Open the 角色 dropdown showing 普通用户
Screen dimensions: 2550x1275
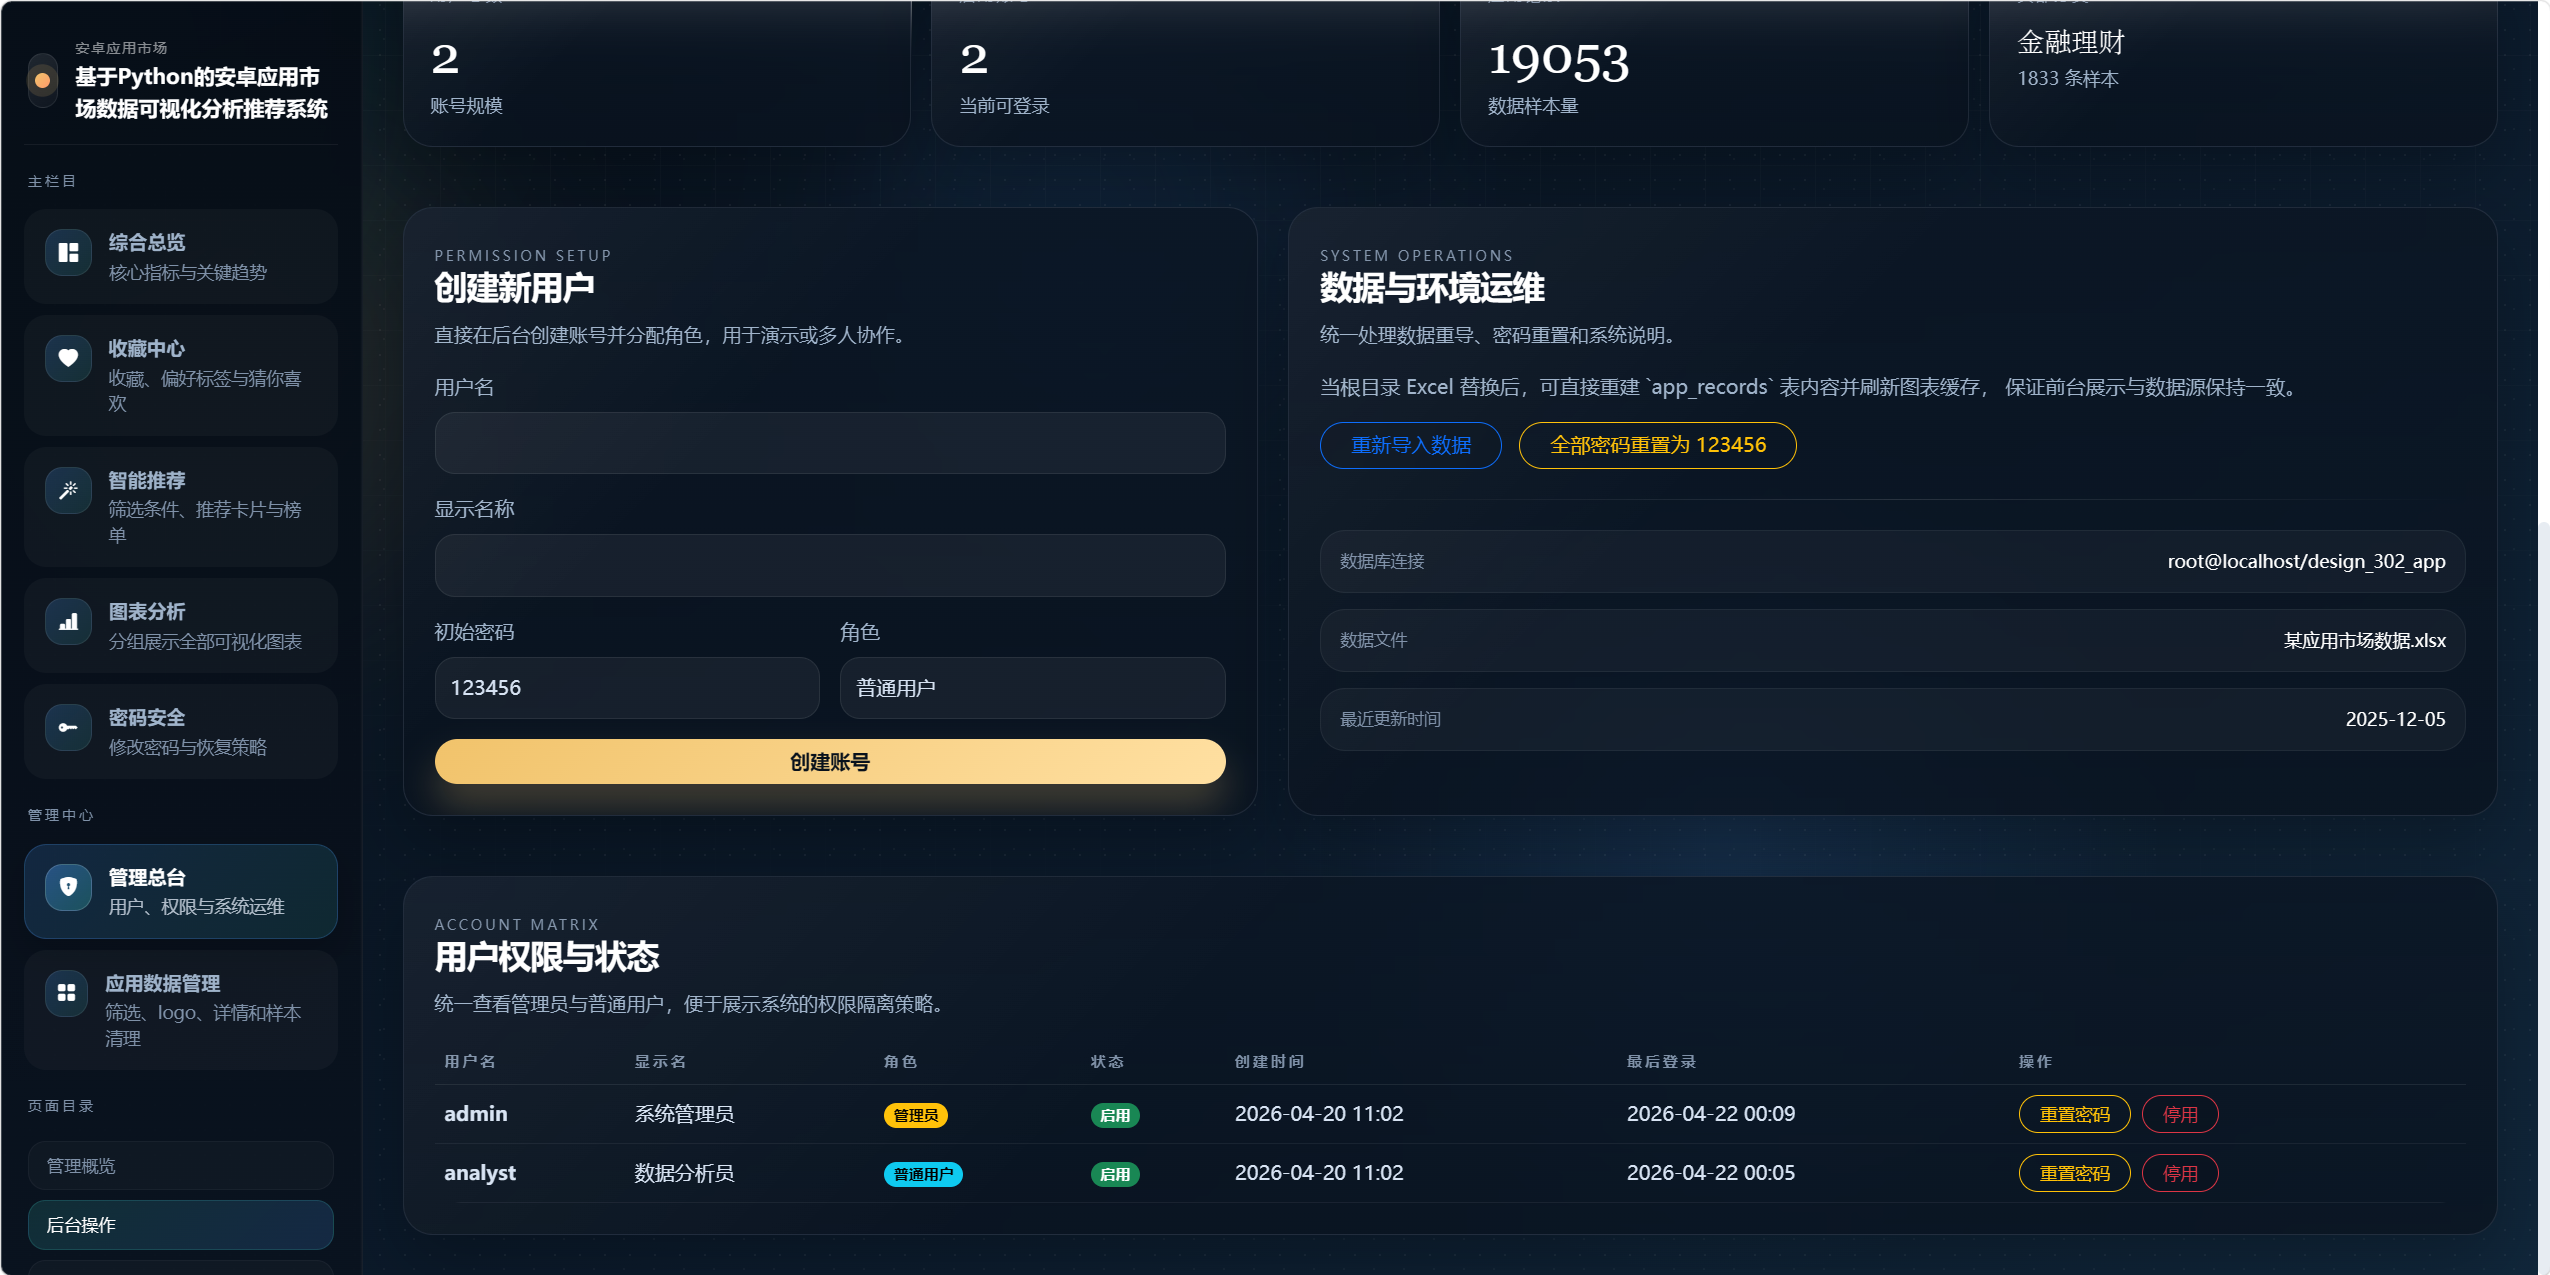(x=1032, y=688)
